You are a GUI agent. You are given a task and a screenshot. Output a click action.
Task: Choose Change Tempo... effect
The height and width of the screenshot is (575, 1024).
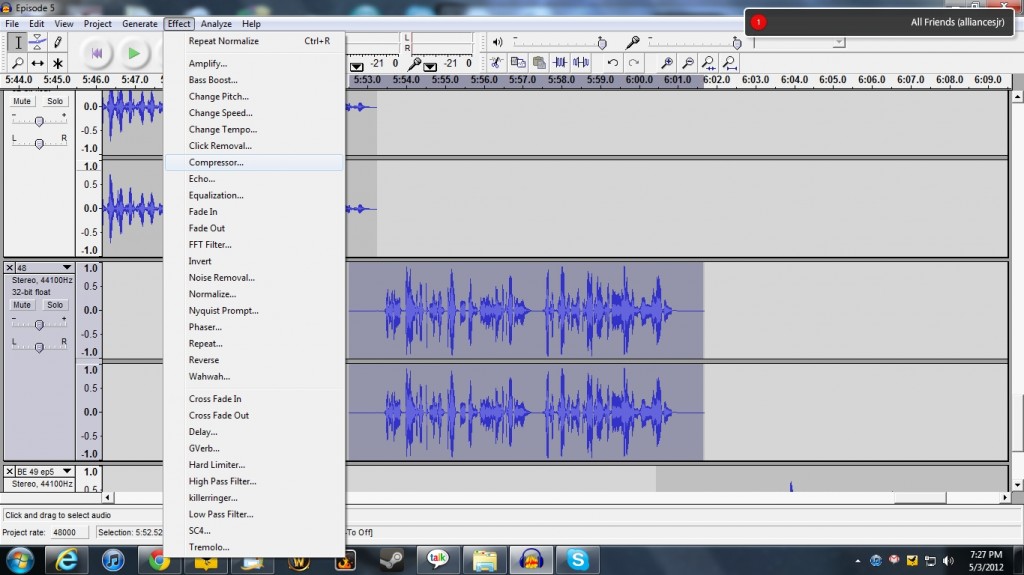click(254, 129)
